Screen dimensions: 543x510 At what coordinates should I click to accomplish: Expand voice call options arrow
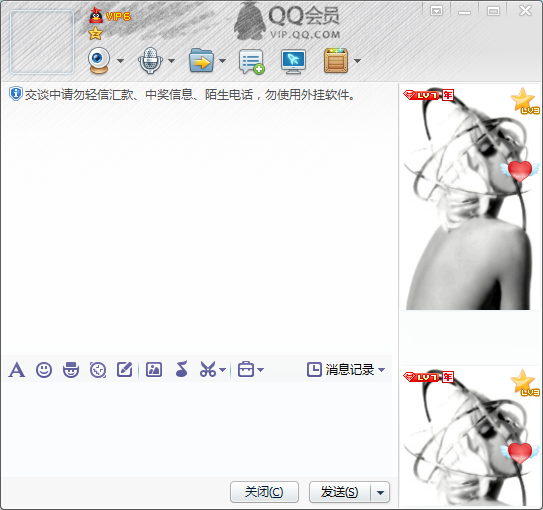[171, 61]
